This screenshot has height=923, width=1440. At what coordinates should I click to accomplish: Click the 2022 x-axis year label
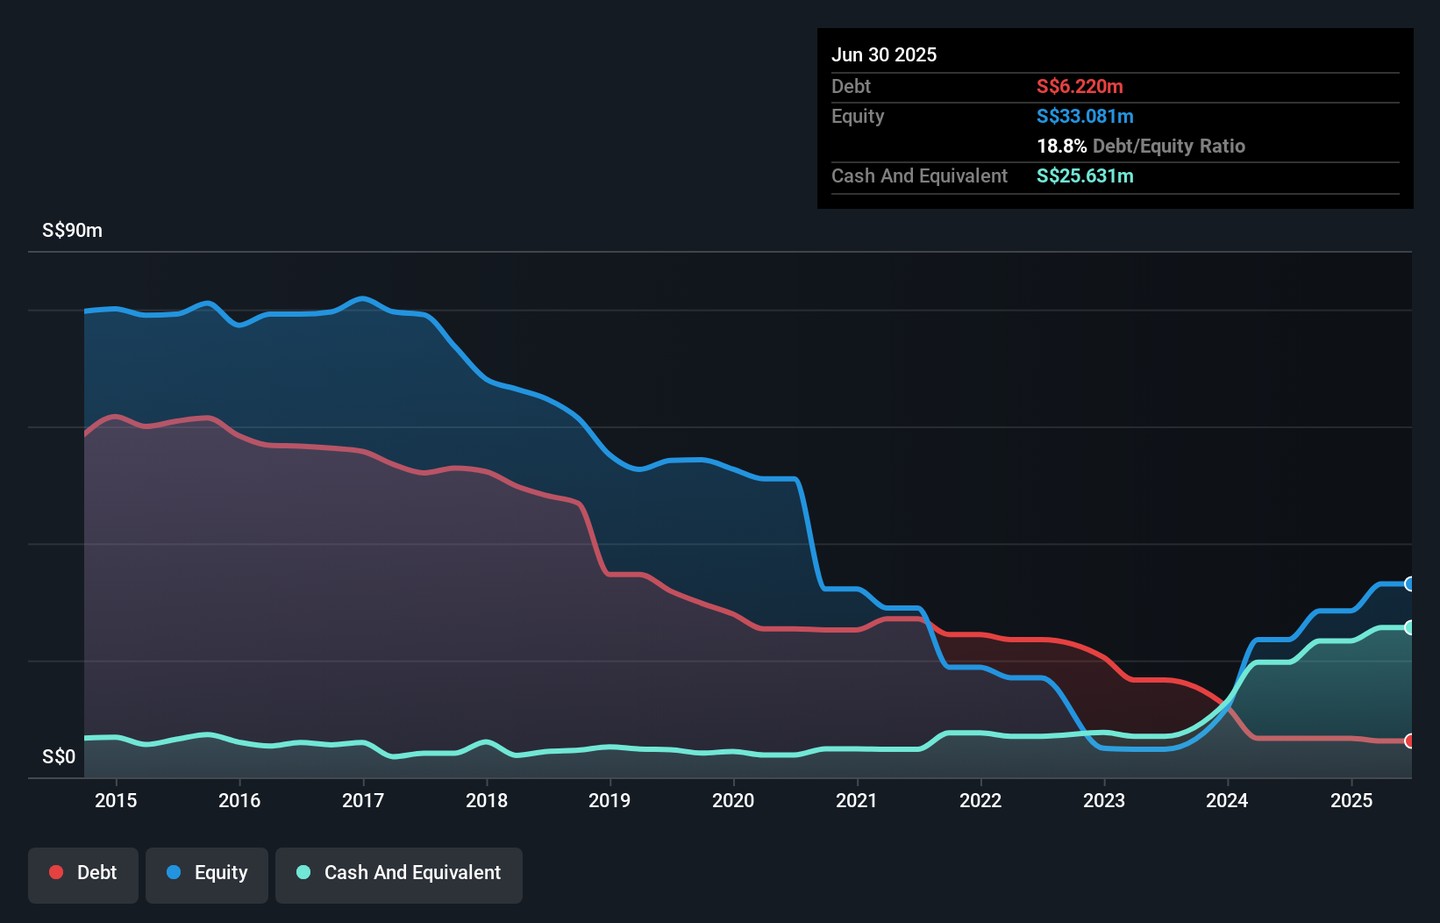[980, 800]
